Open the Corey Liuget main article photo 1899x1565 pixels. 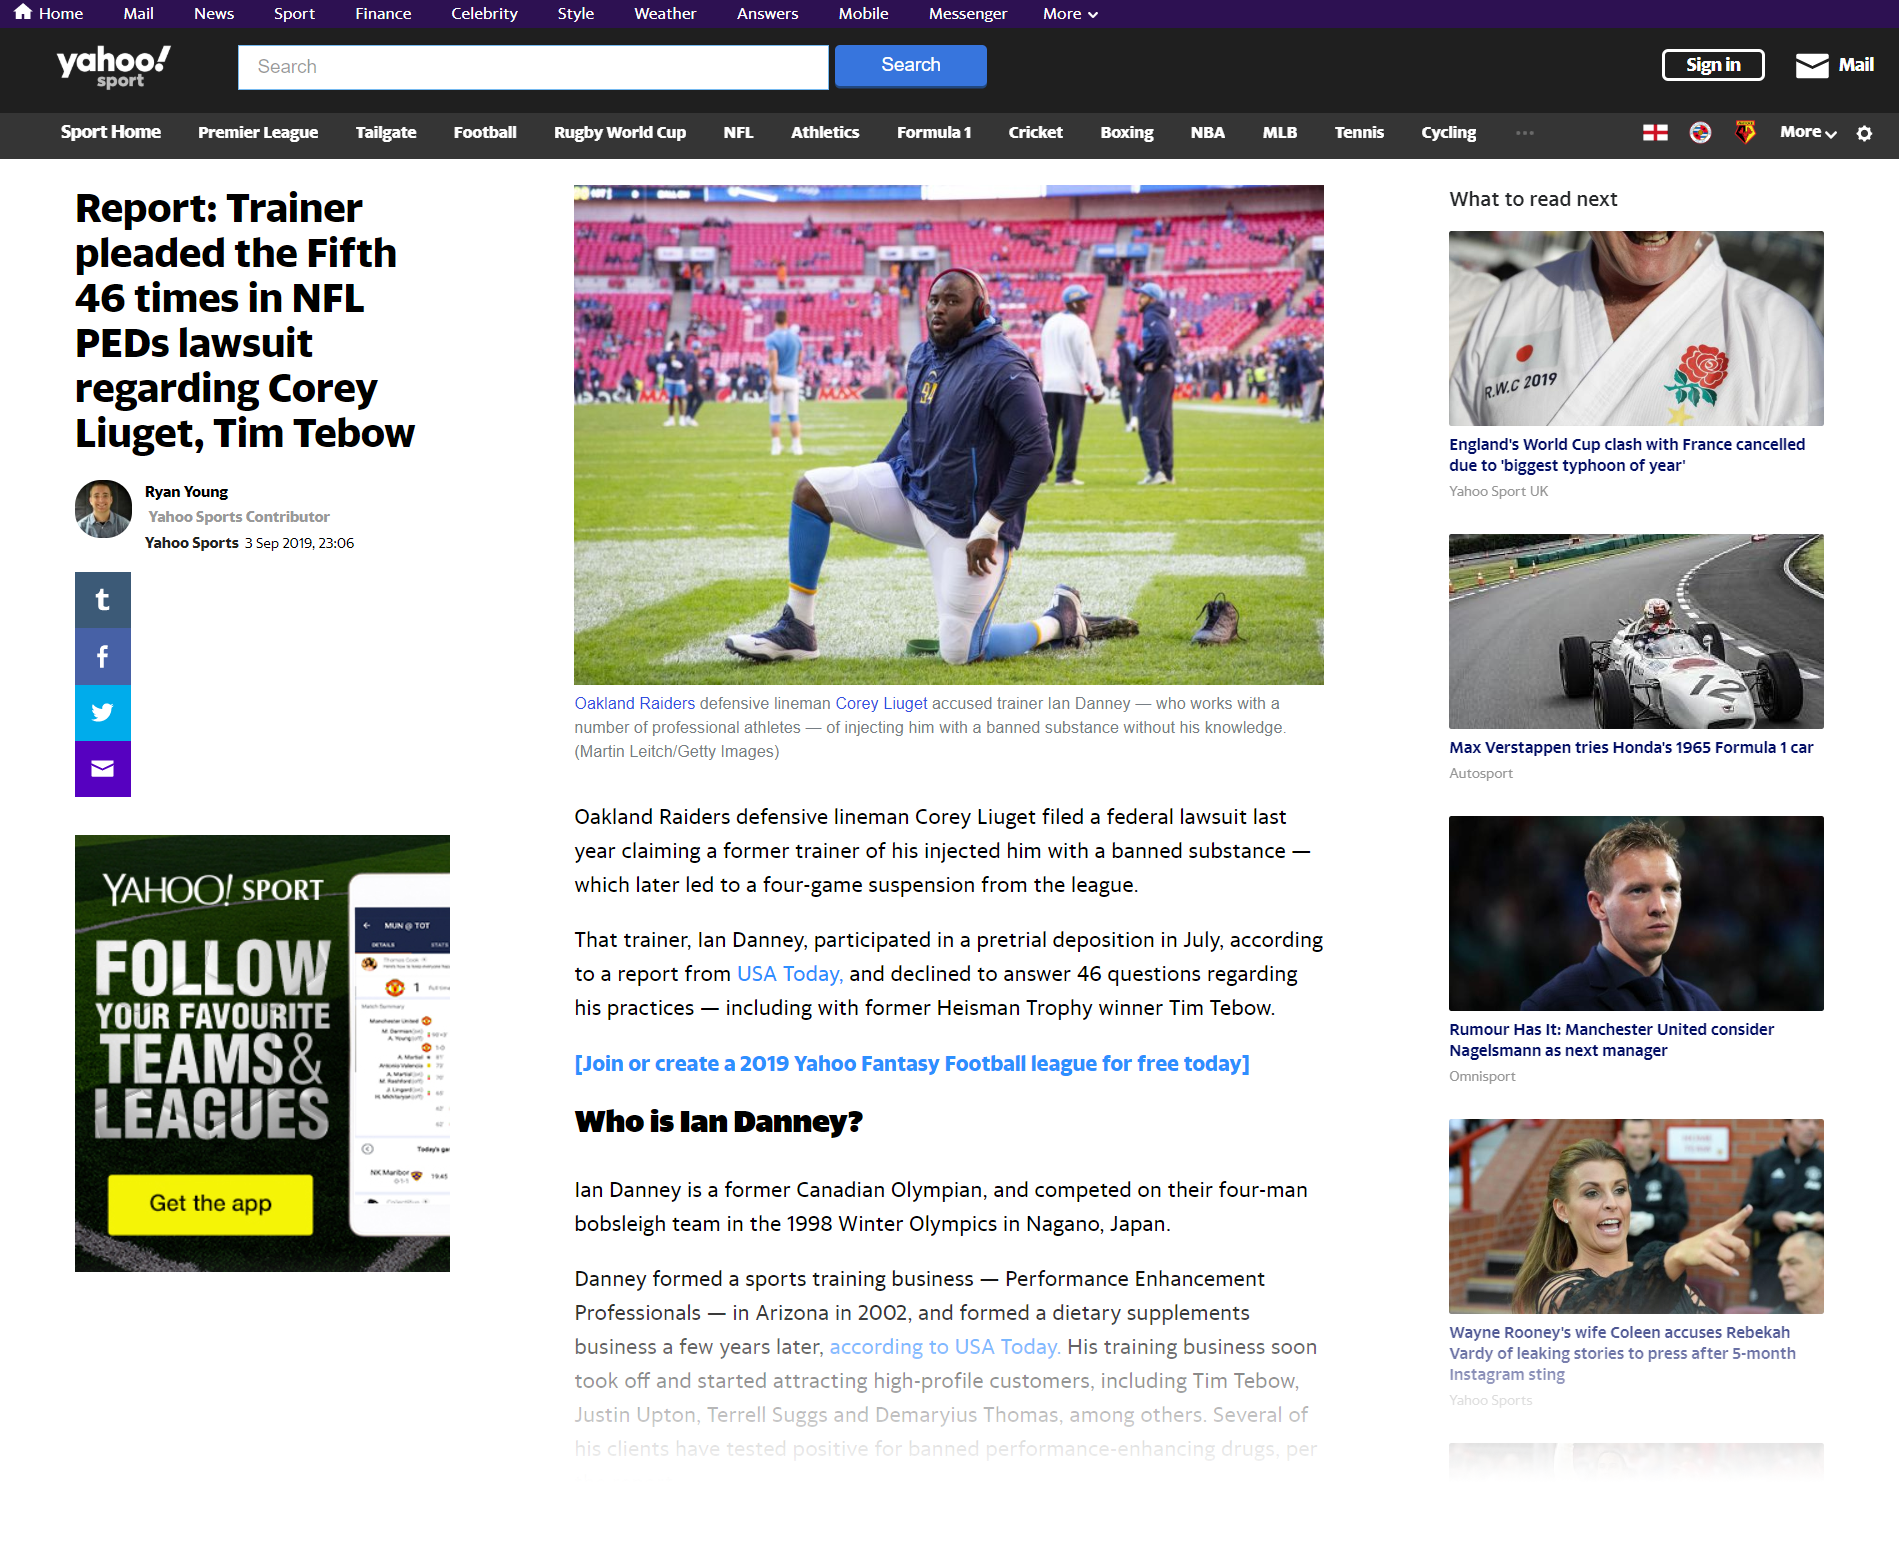949,435
